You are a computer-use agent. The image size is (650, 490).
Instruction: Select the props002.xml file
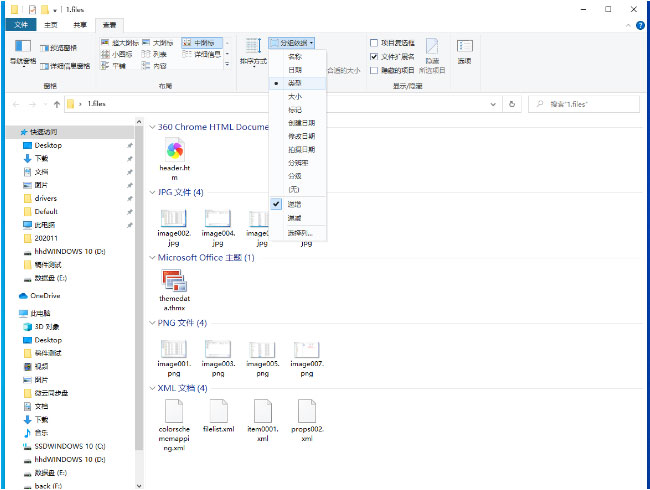(x=307, y=421)
